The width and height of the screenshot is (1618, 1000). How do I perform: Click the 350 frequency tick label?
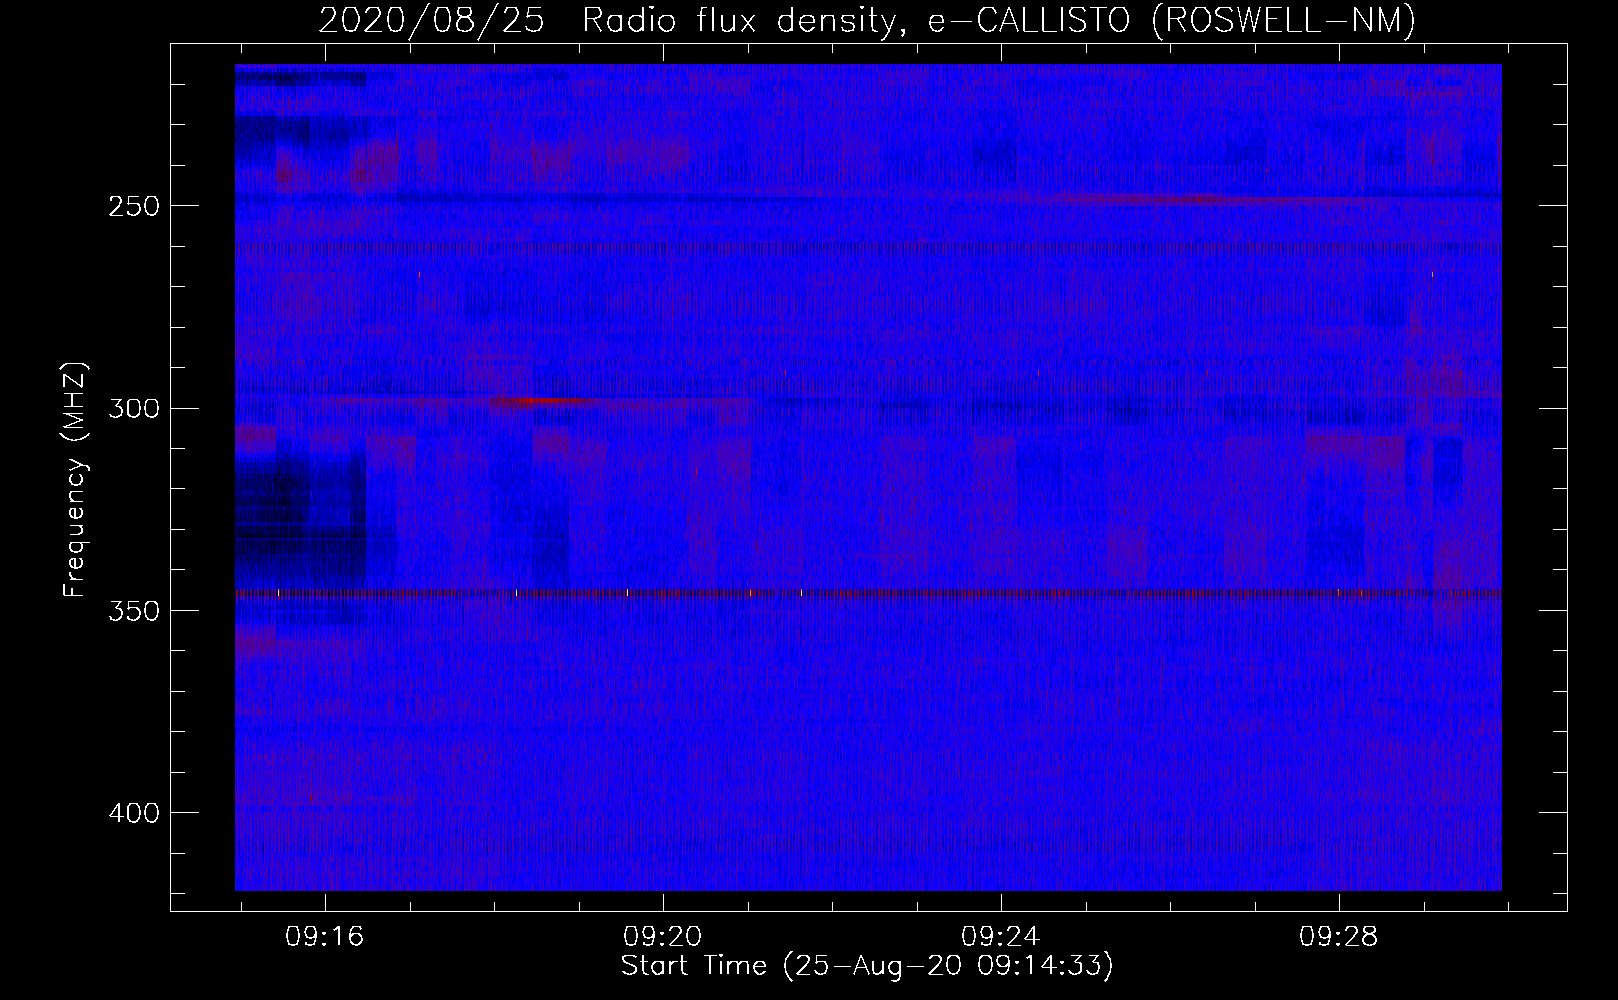pyautogui.click(x=134, y=611)
